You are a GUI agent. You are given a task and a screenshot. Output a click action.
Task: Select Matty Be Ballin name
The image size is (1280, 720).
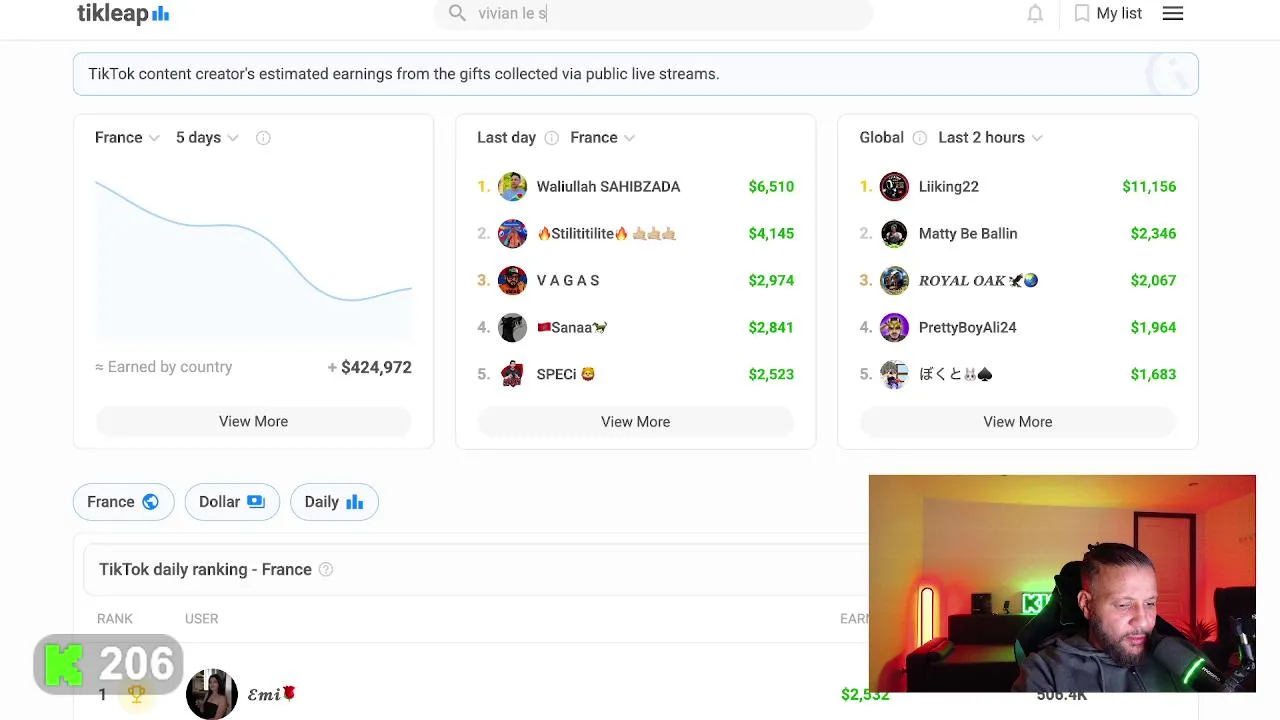pos(968,234)
